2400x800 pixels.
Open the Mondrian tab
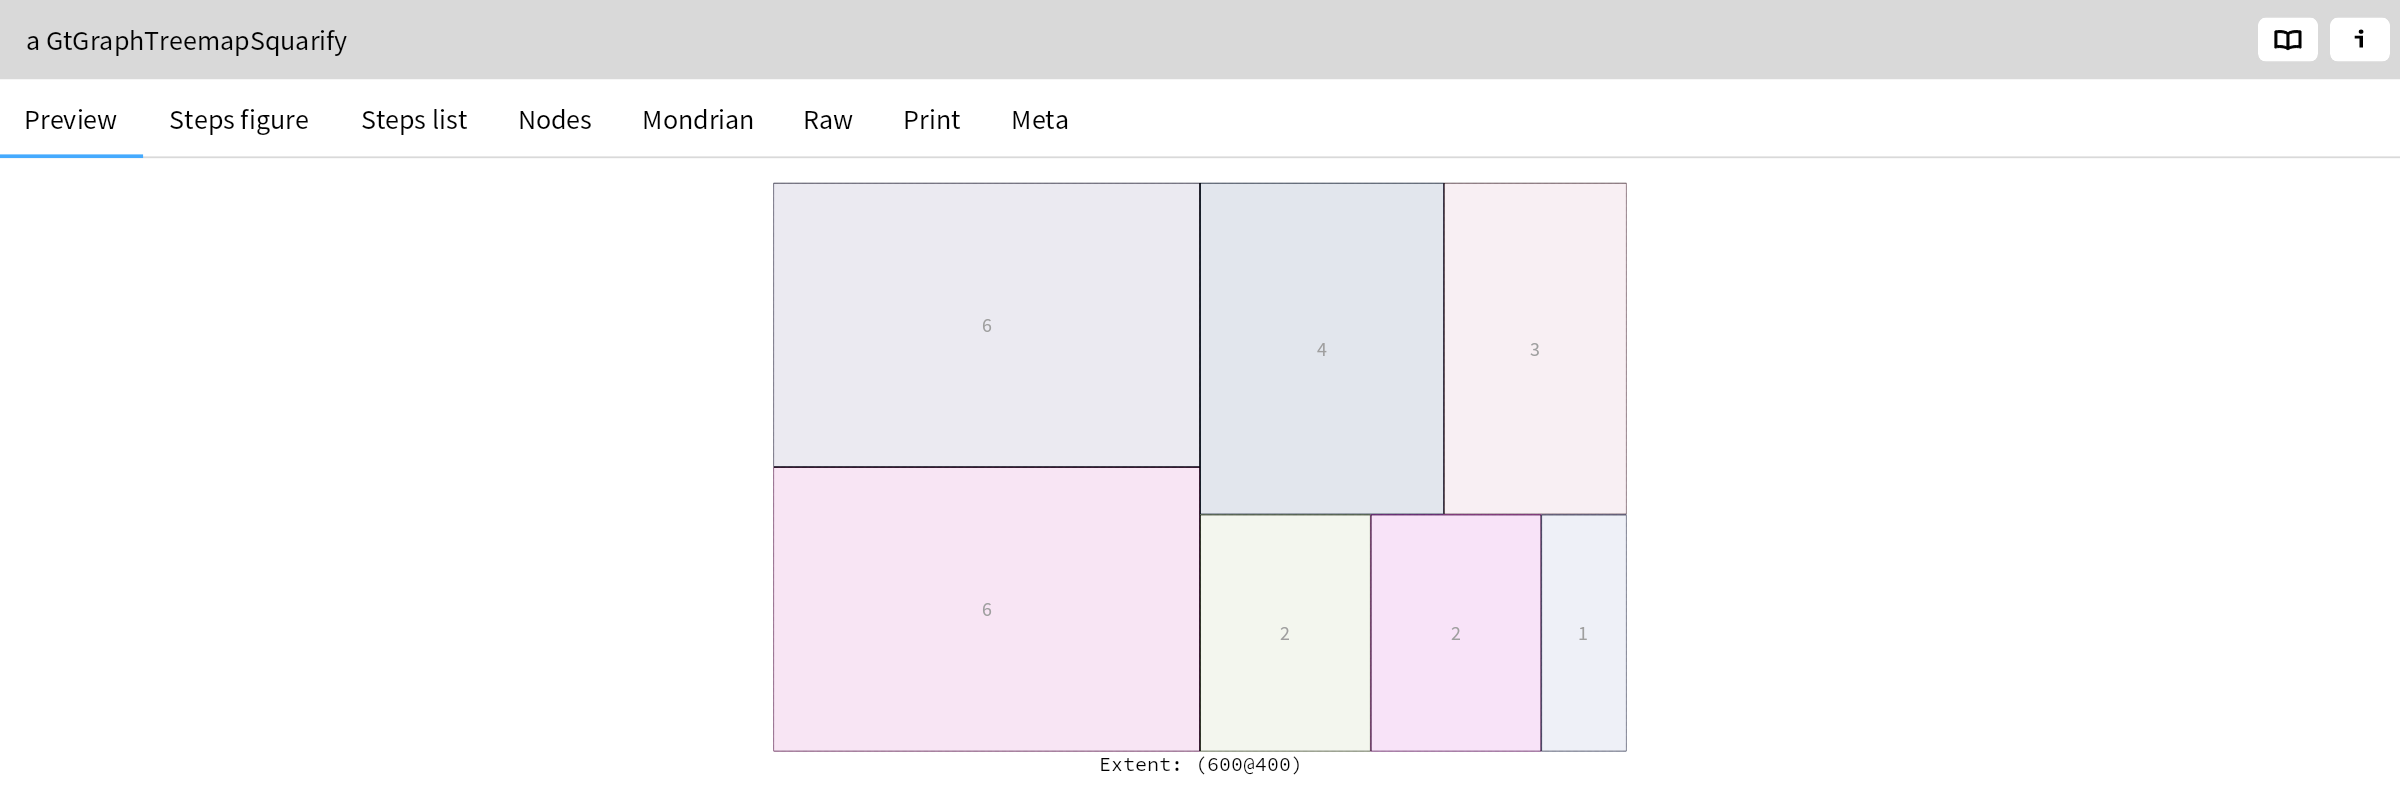tap(698, 120)
